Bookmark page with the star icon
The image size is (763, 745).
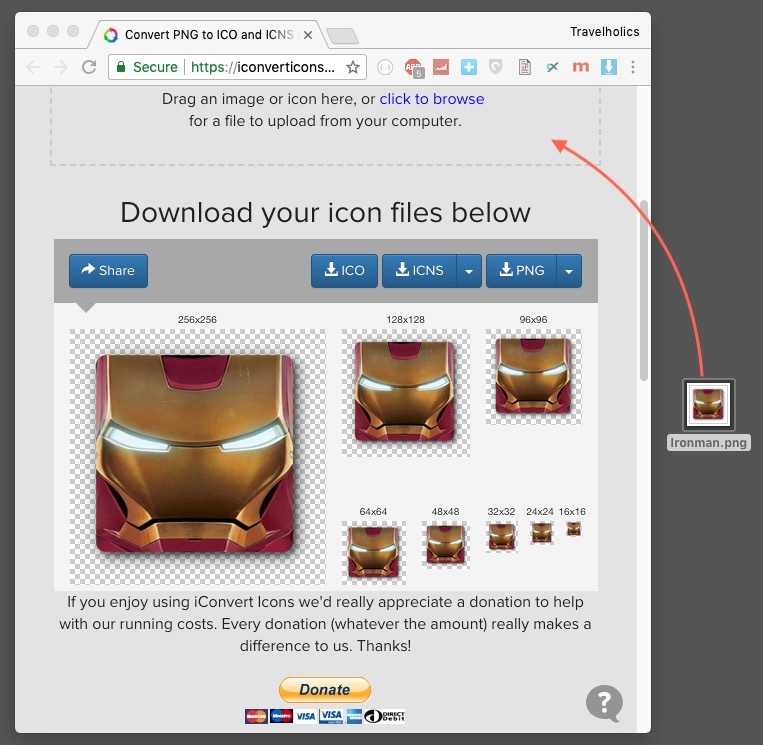[353, 67]
